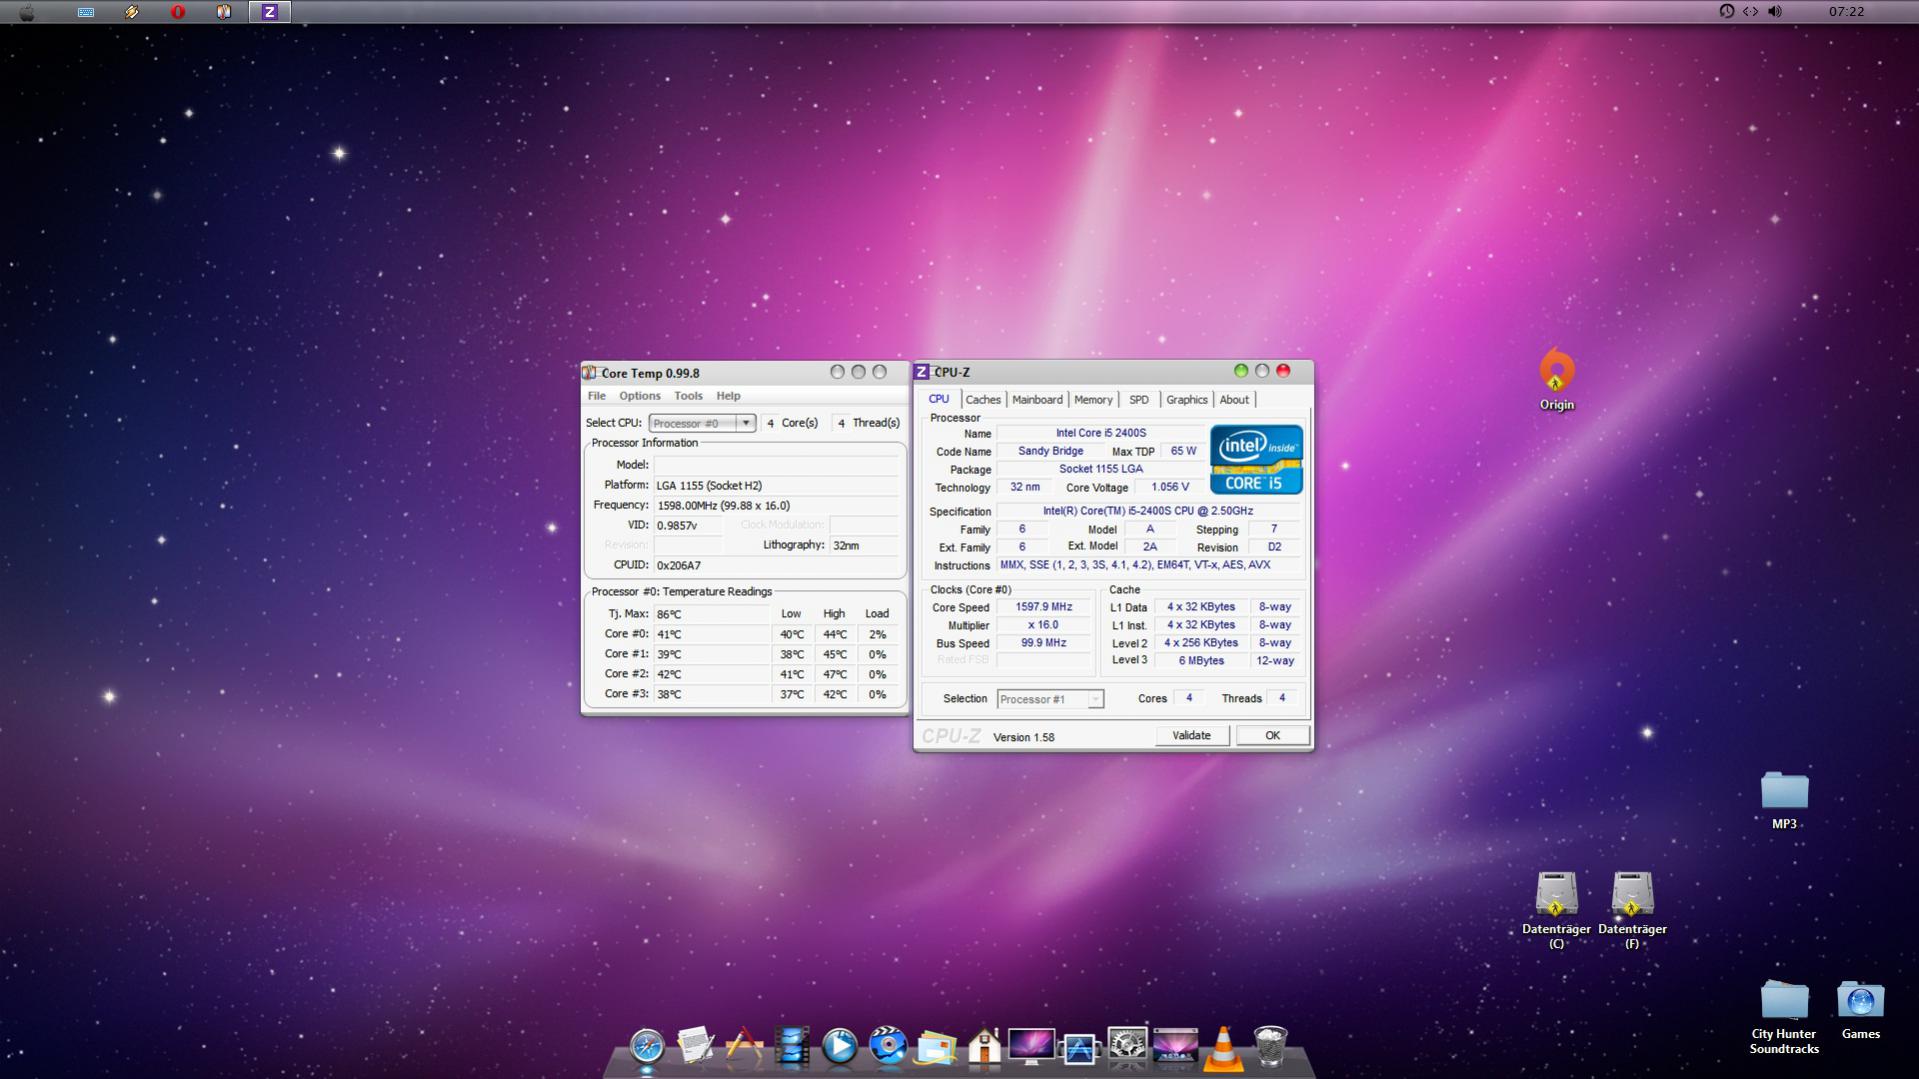Expand the Select CPU Processor #0 dropdown
This screenshot has height=1079, width=1919.
(745, 423)
